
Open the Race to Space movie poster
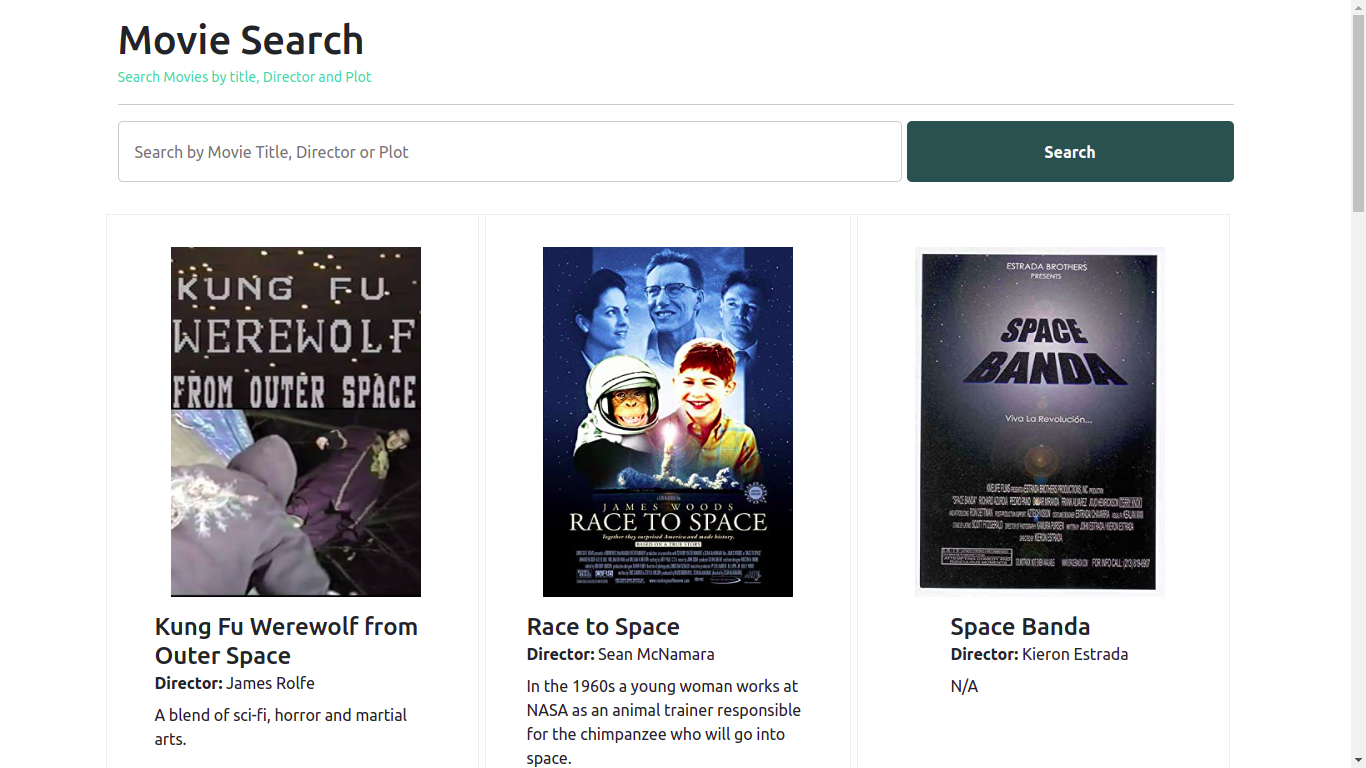tap(667, 421)
